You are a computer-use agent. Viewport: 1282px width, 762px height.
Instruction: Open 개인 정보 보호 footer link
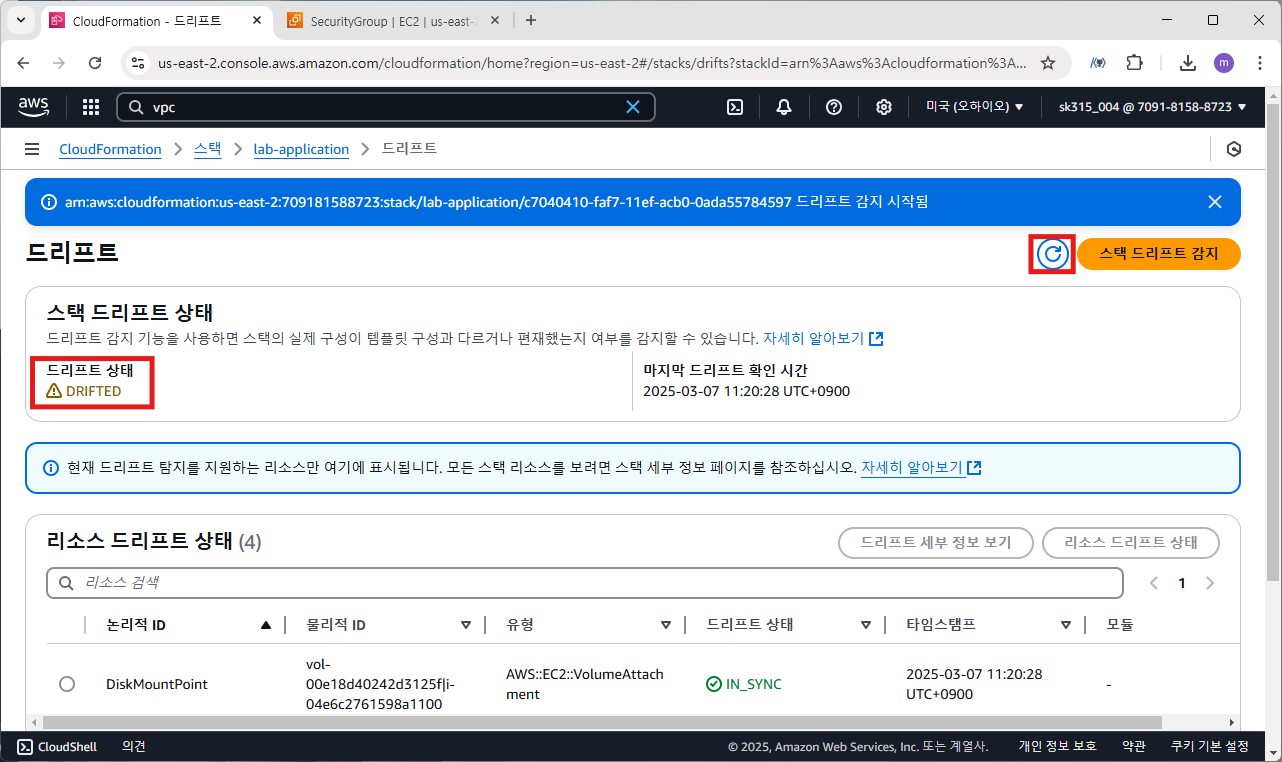1057,746
